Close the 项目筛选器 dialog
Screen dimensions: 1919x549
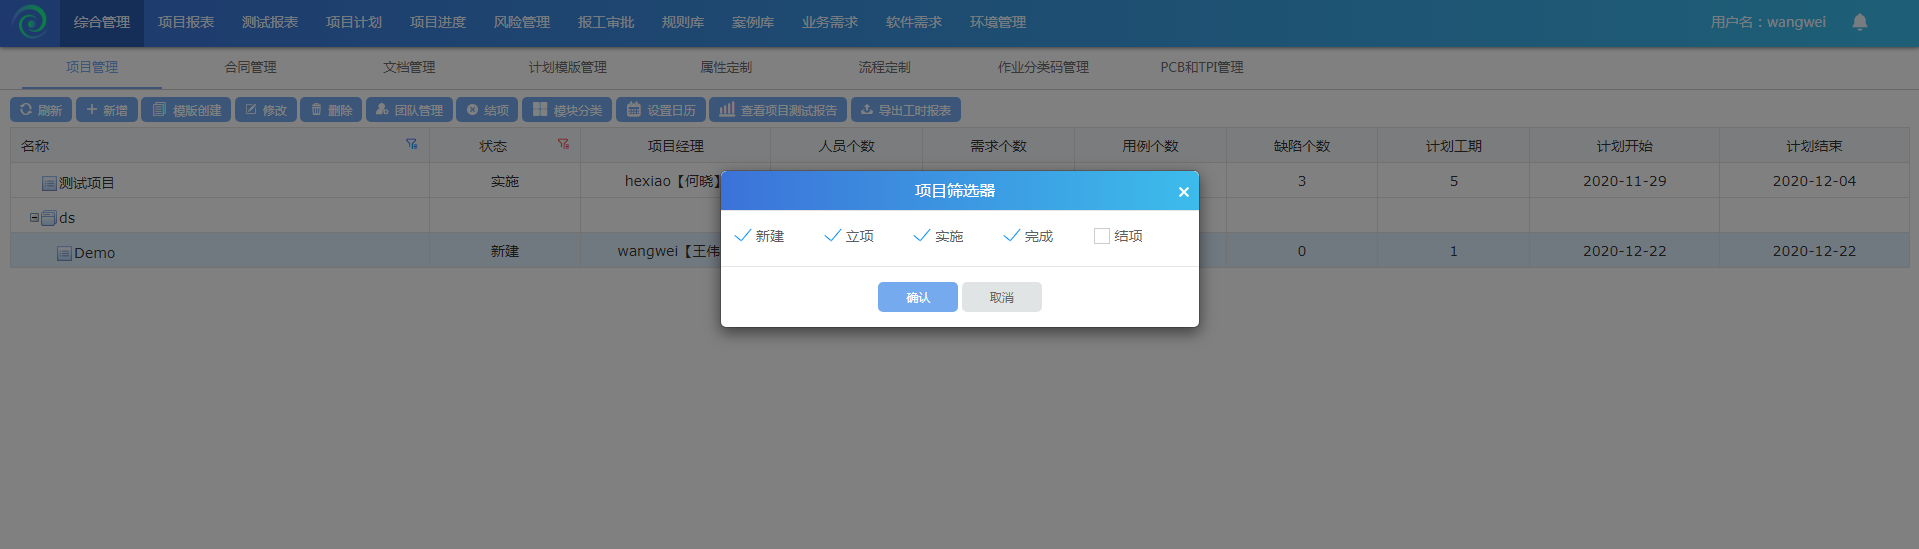point(1183,192)
